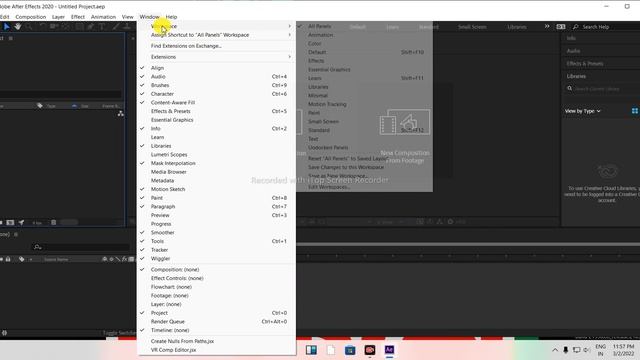Open the After Effects taskbar icon
The image size is (640, 360).
(x=389, y=350)
